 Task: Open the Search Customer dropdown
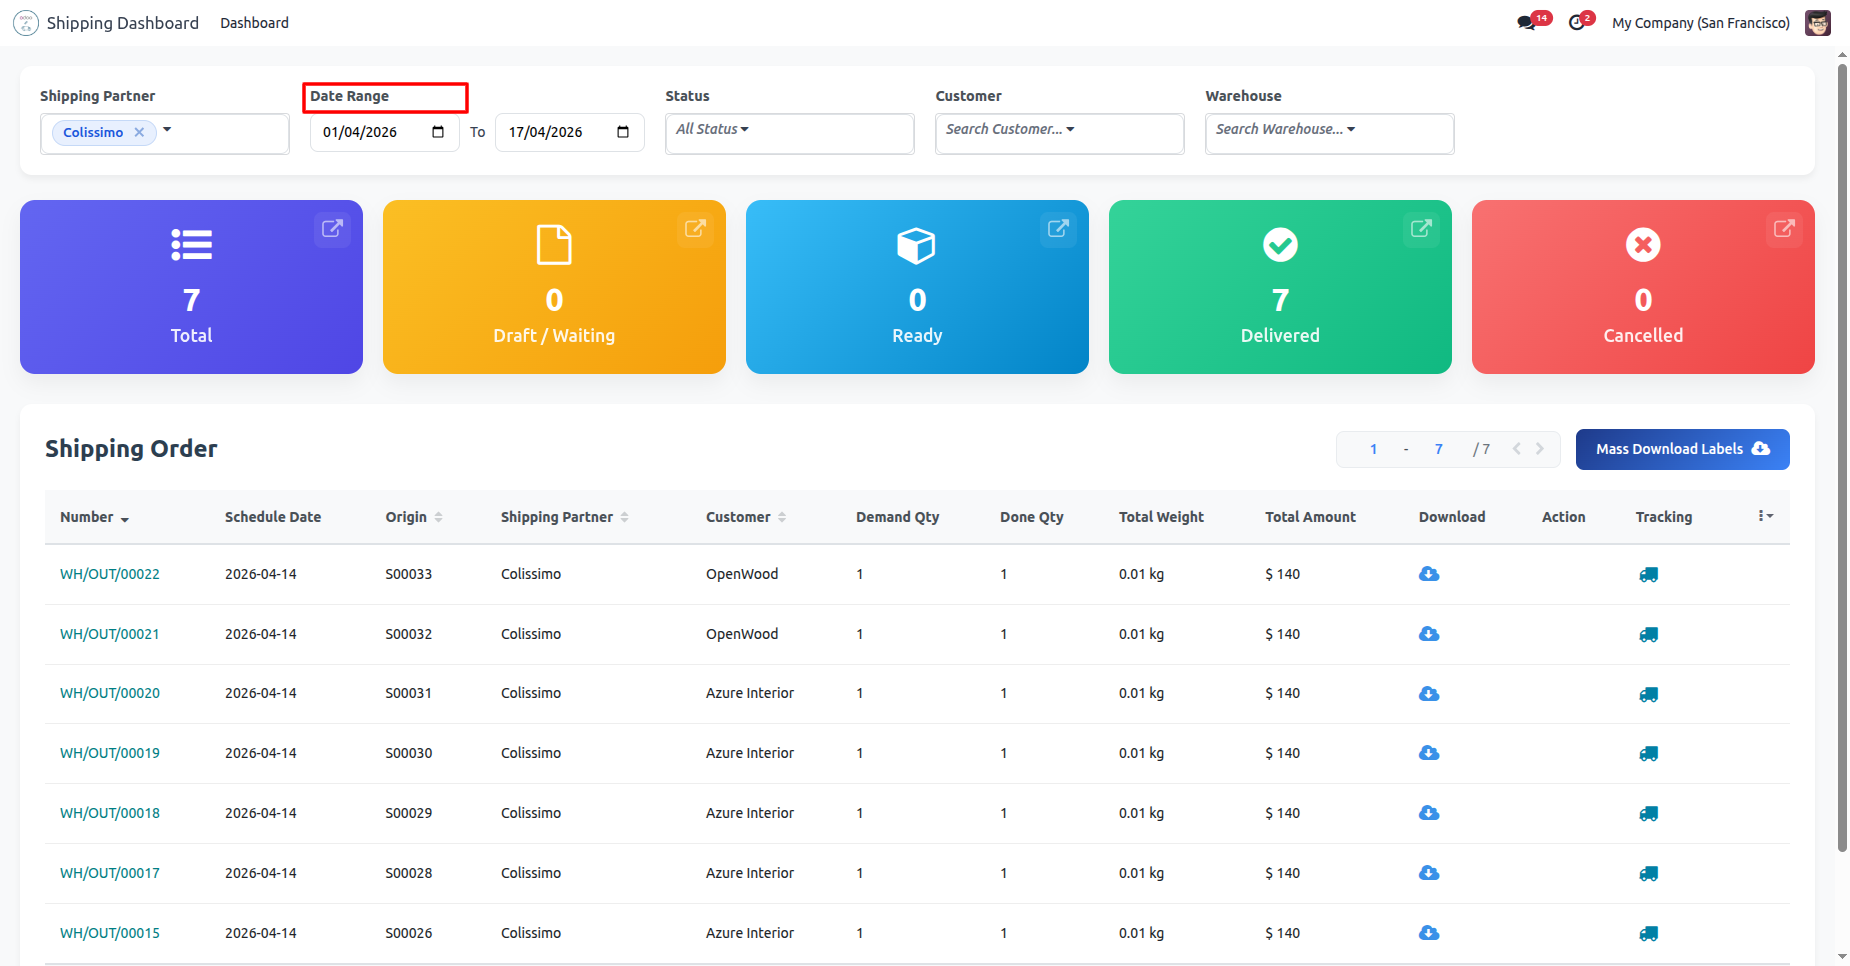(1010, 130)
